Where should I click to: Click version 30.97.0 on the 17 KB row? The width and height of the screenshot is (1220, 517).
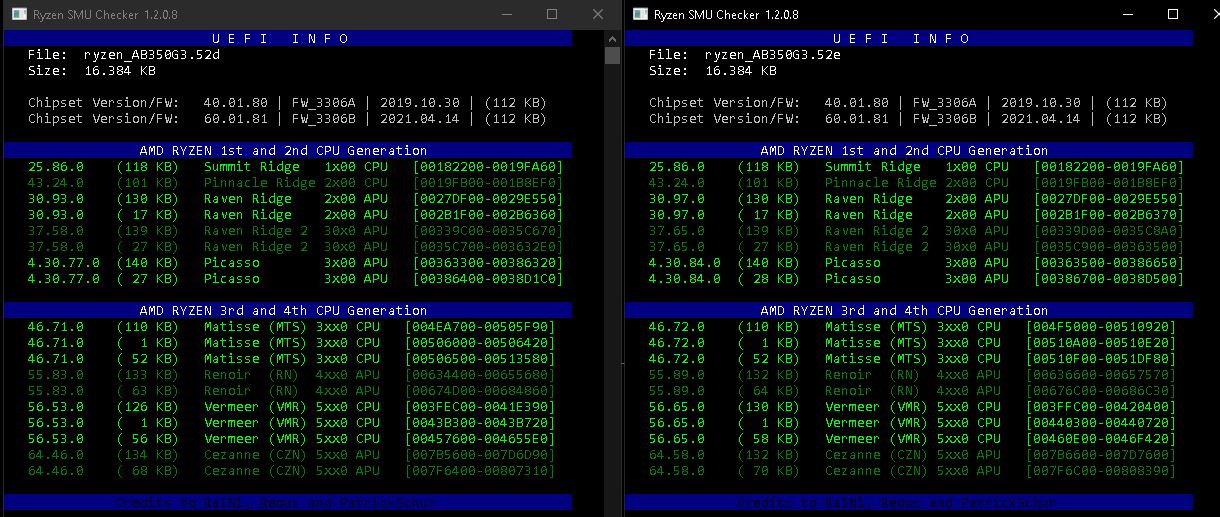677,215
